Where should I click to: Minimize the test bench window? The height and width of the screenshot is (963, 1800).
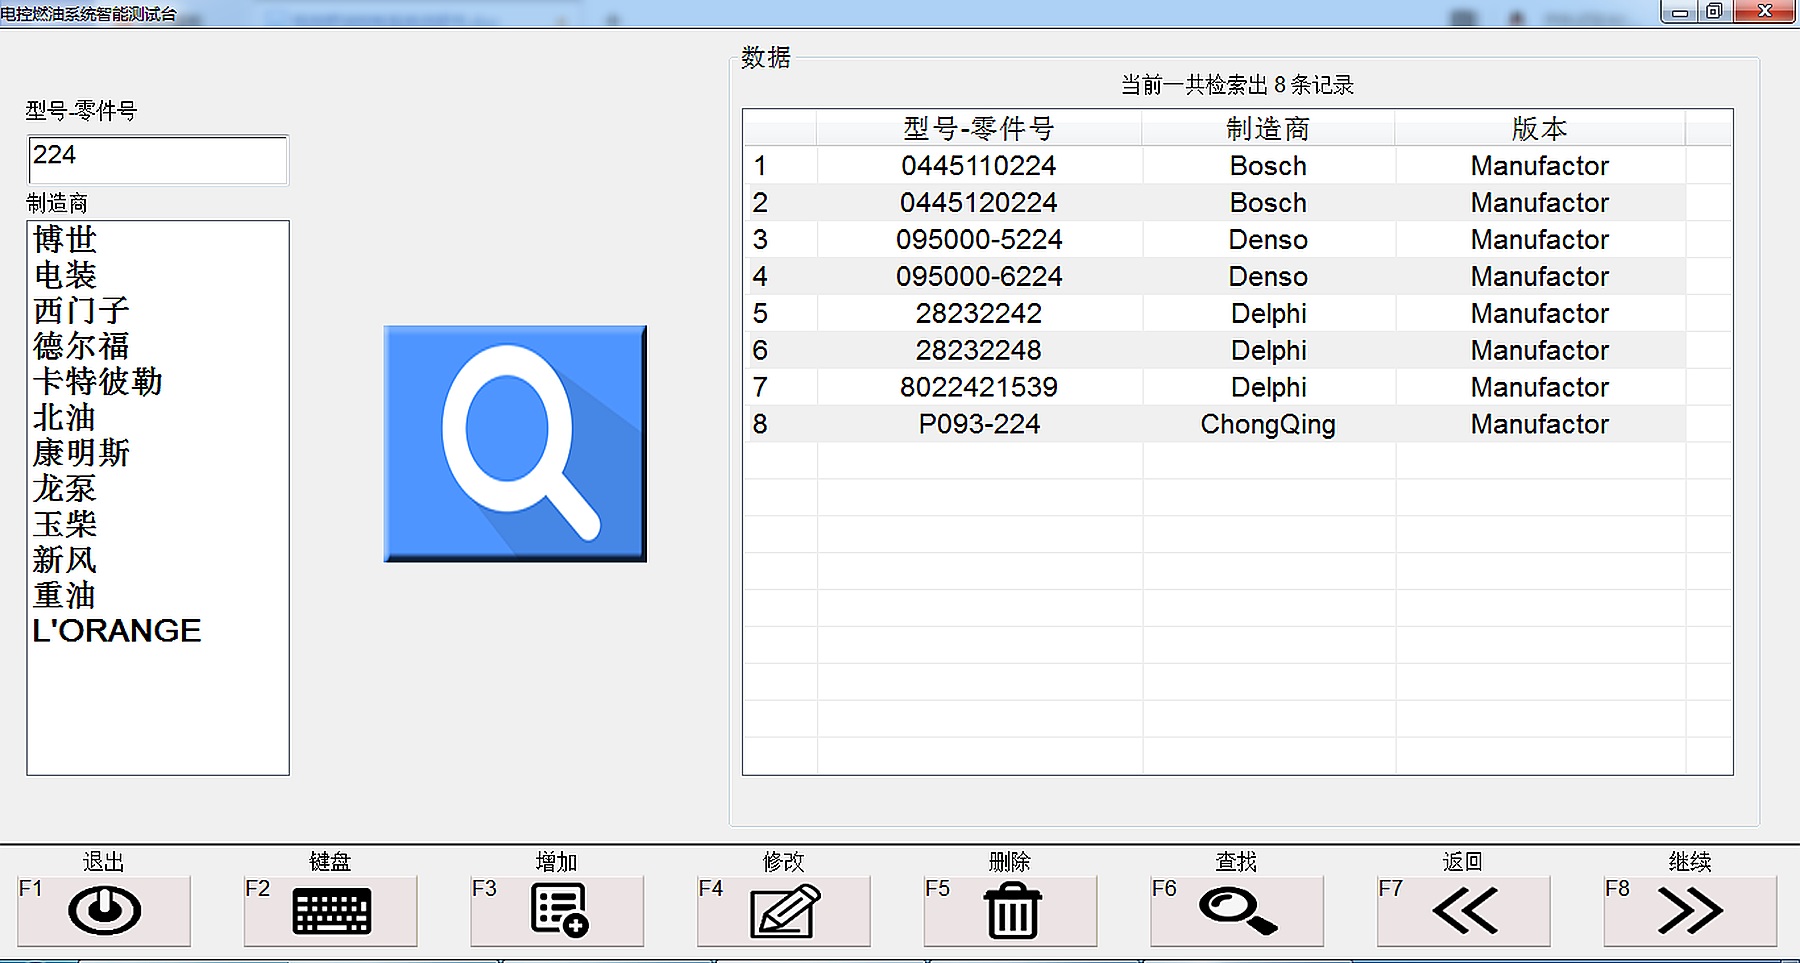click(1680, 11)
